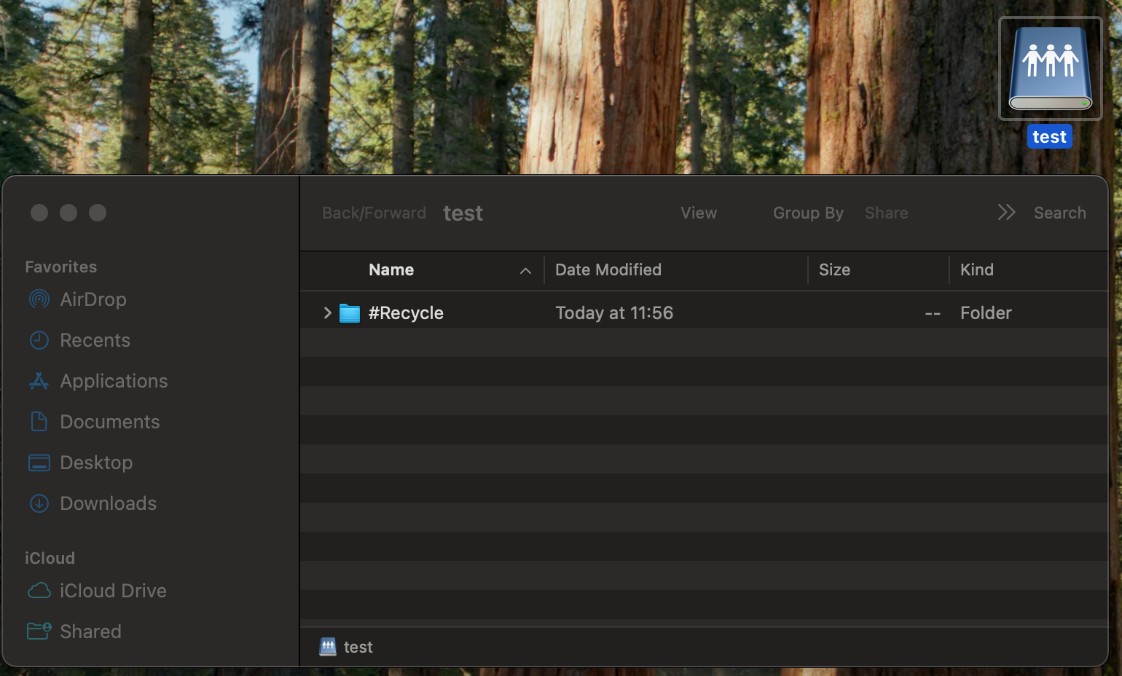
Task: Open the iCloud Drive cloud icon
Action: (x=39, y=591)
